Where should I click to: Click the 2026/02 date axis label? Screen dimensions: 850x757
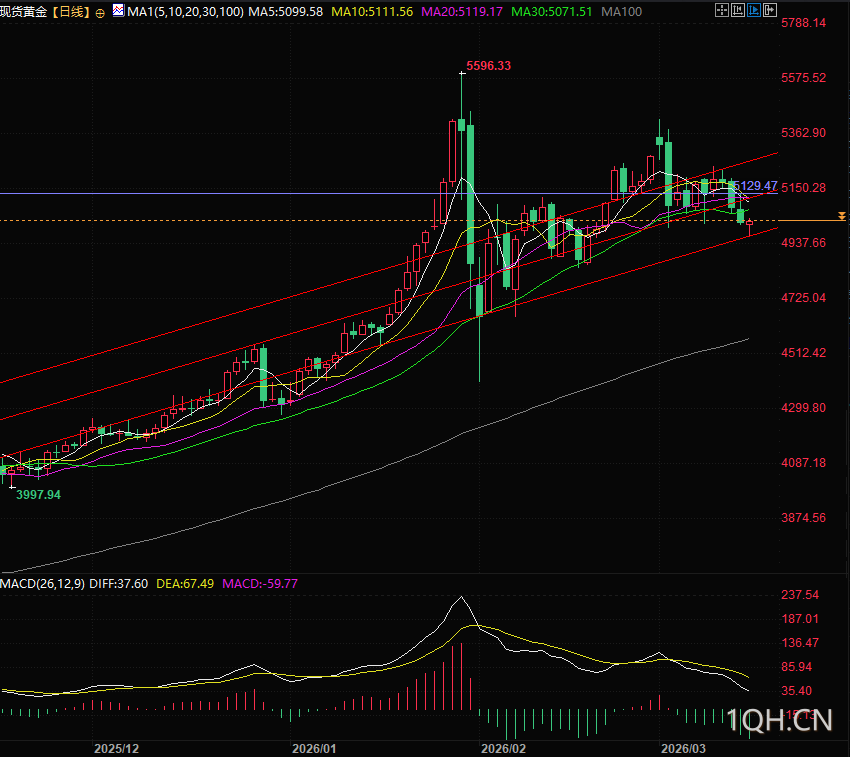pos(504,749)
